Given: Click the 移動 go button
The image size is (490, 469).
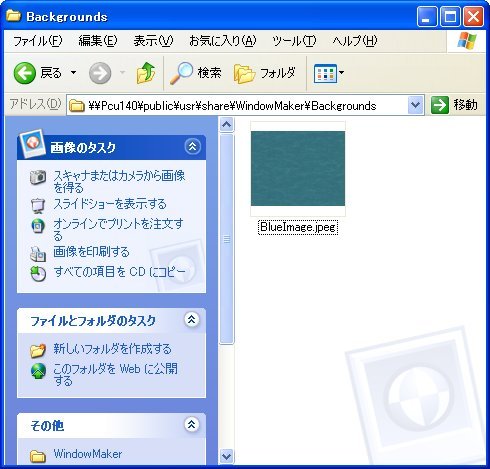Looking at the screenshot, I should point(454,105).
